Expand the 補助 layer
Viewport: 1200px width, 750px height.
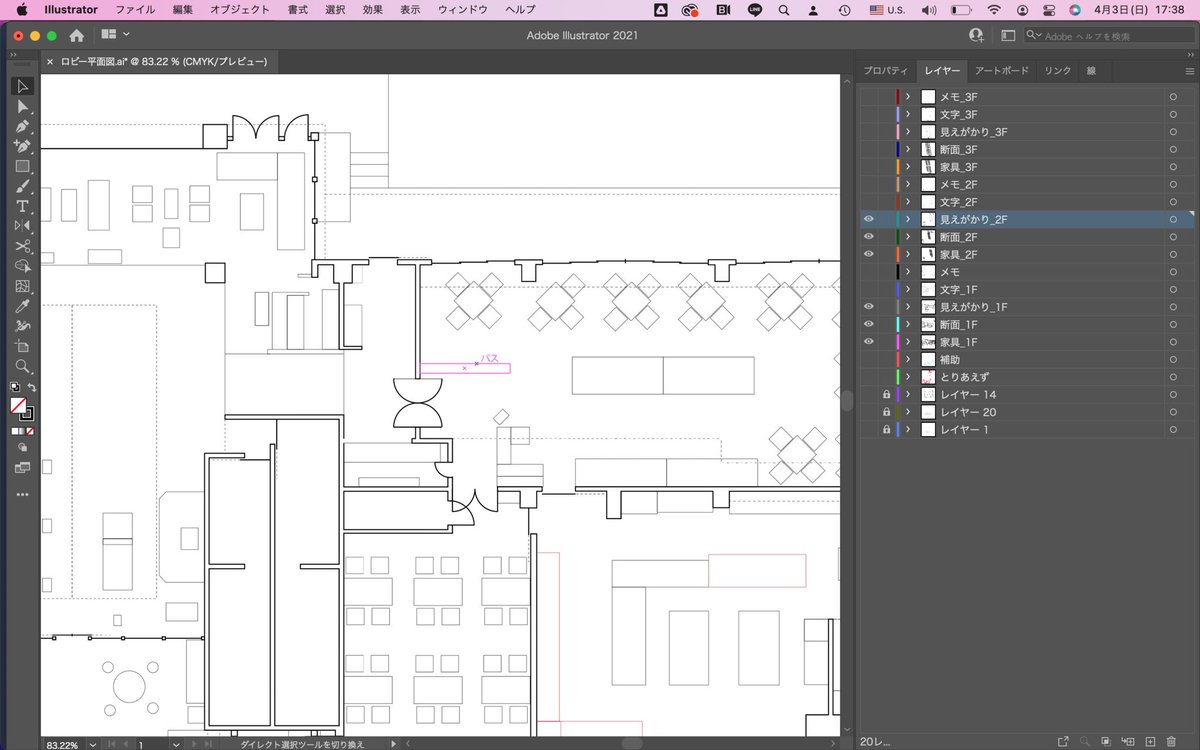click(x=908, y=359)
